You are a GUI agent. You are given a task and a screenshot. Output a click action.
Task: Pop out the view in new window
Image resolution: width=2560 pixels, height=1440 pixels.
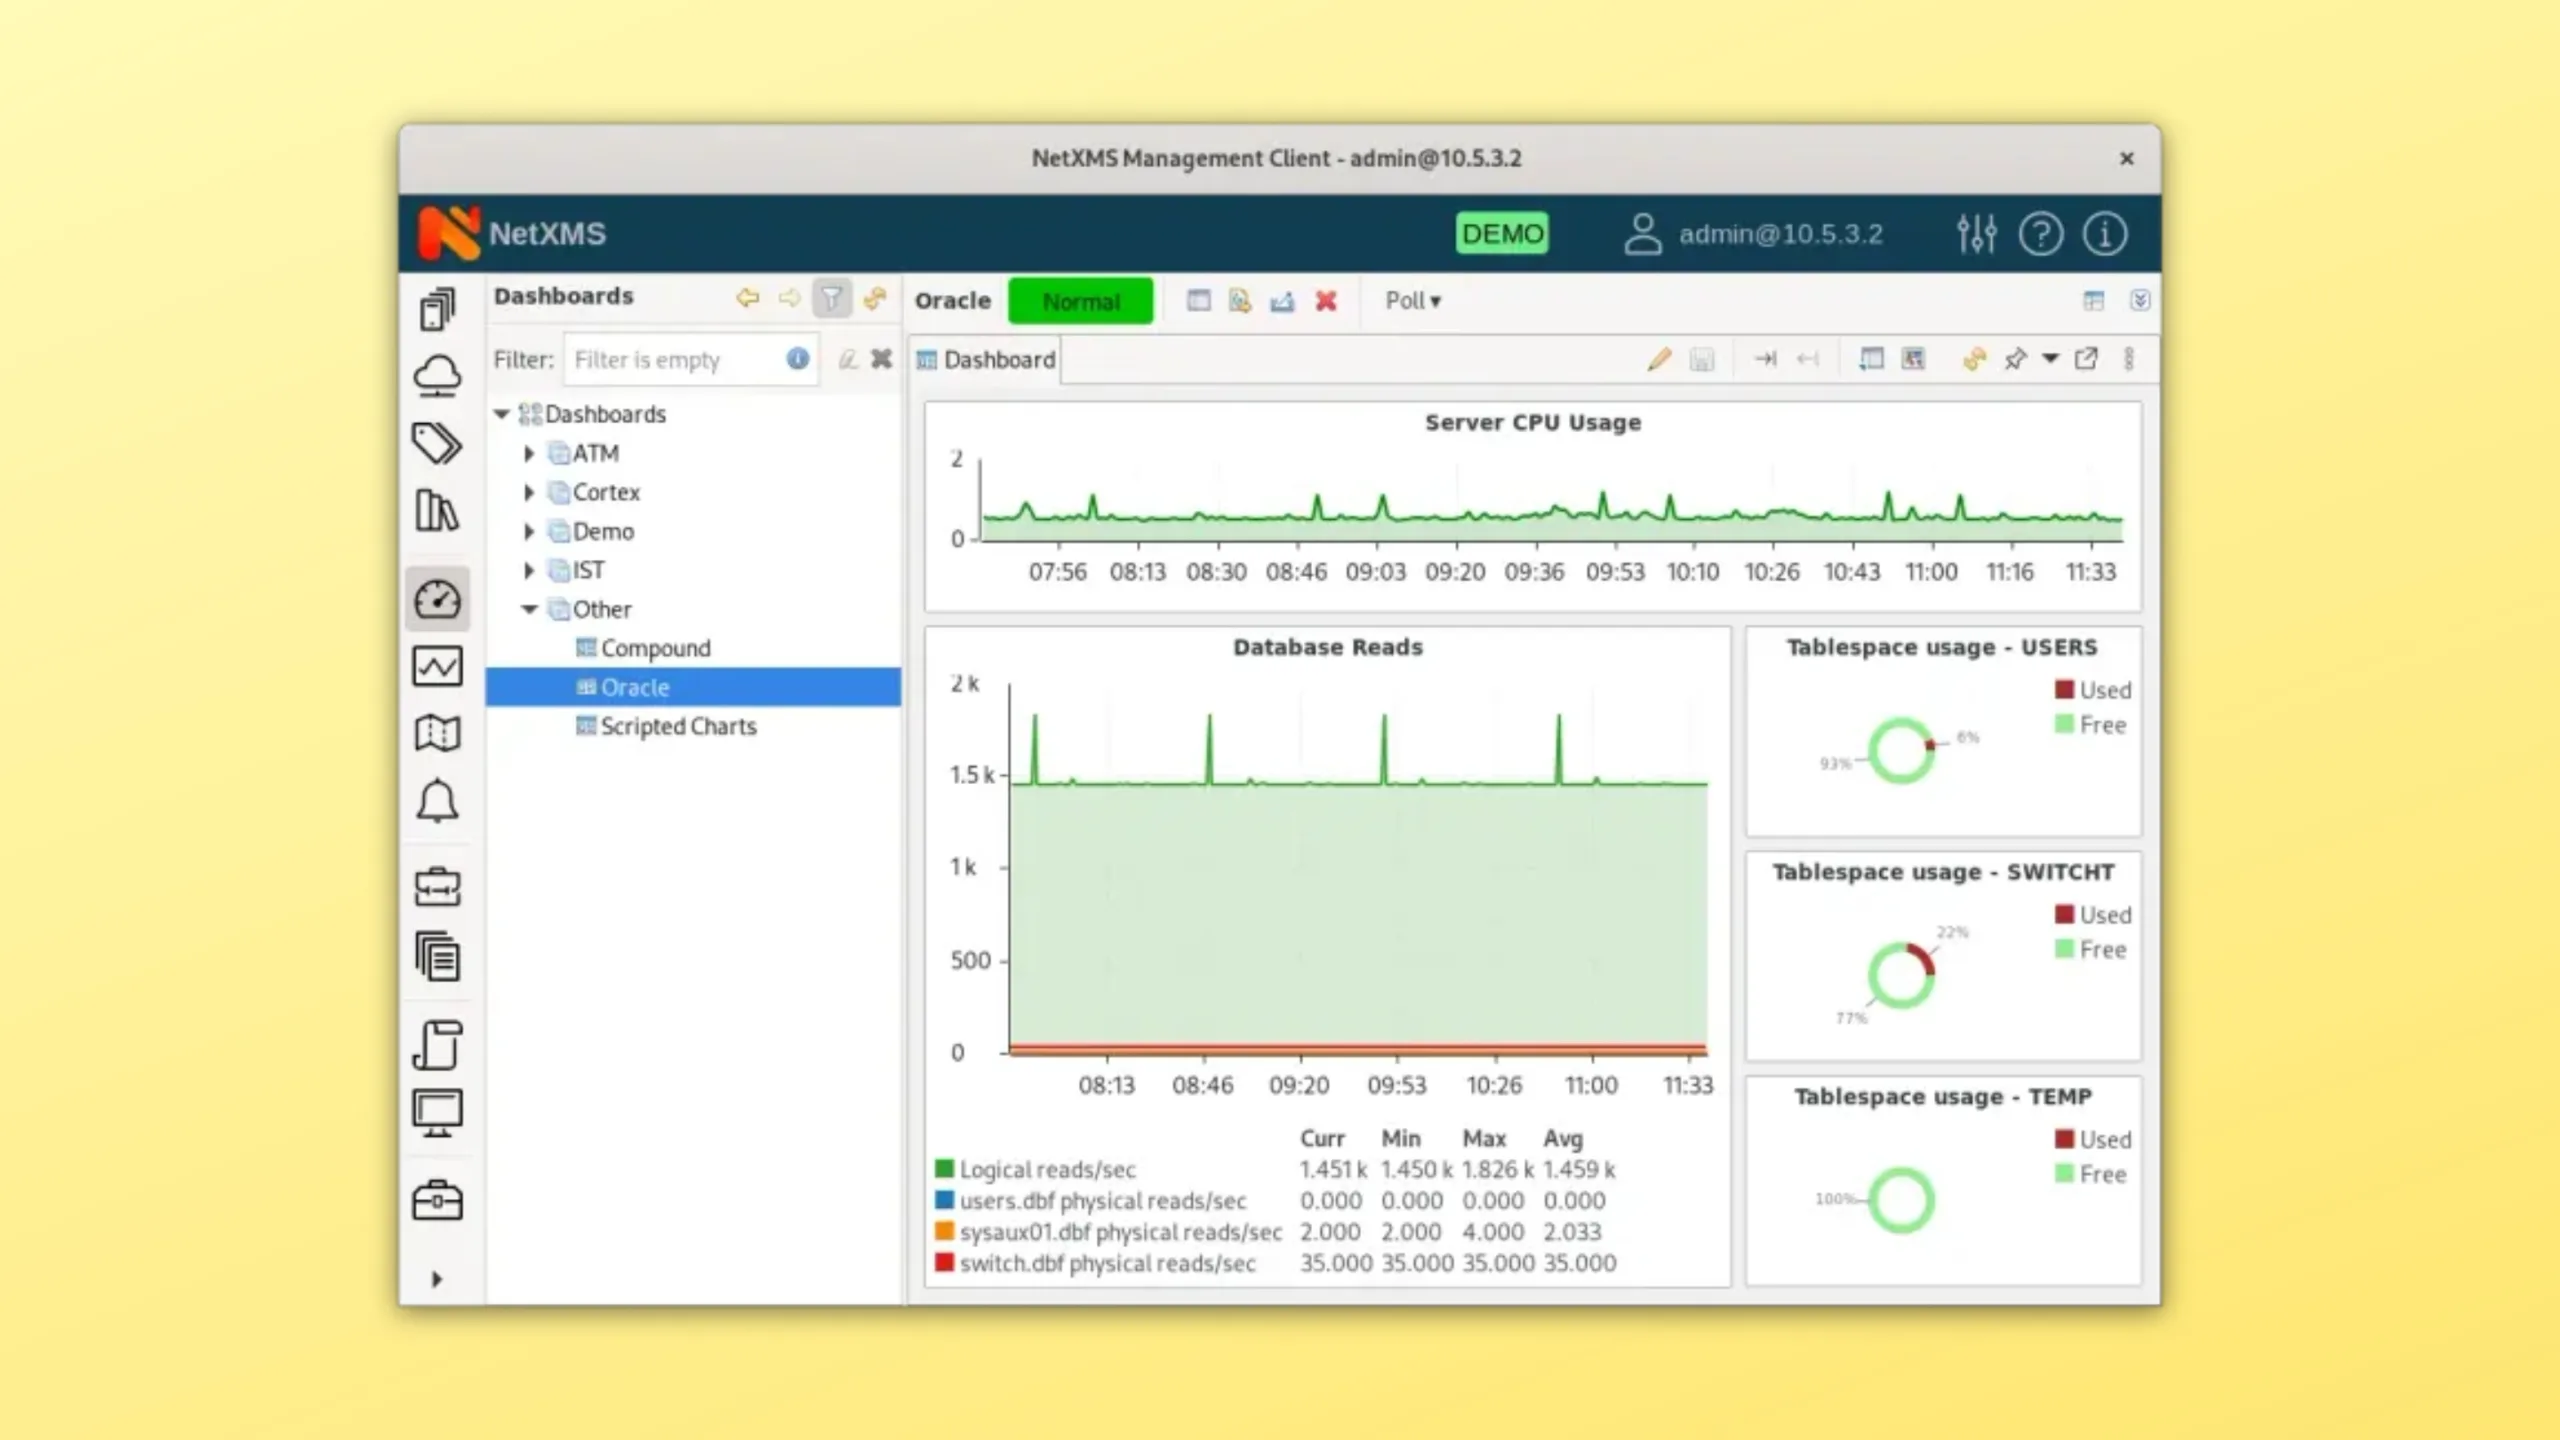(2086, 359)
